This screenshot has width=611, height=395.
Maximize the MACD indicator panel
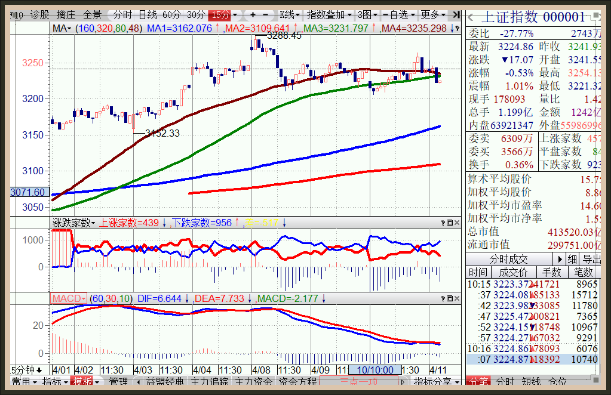[450, 298]
